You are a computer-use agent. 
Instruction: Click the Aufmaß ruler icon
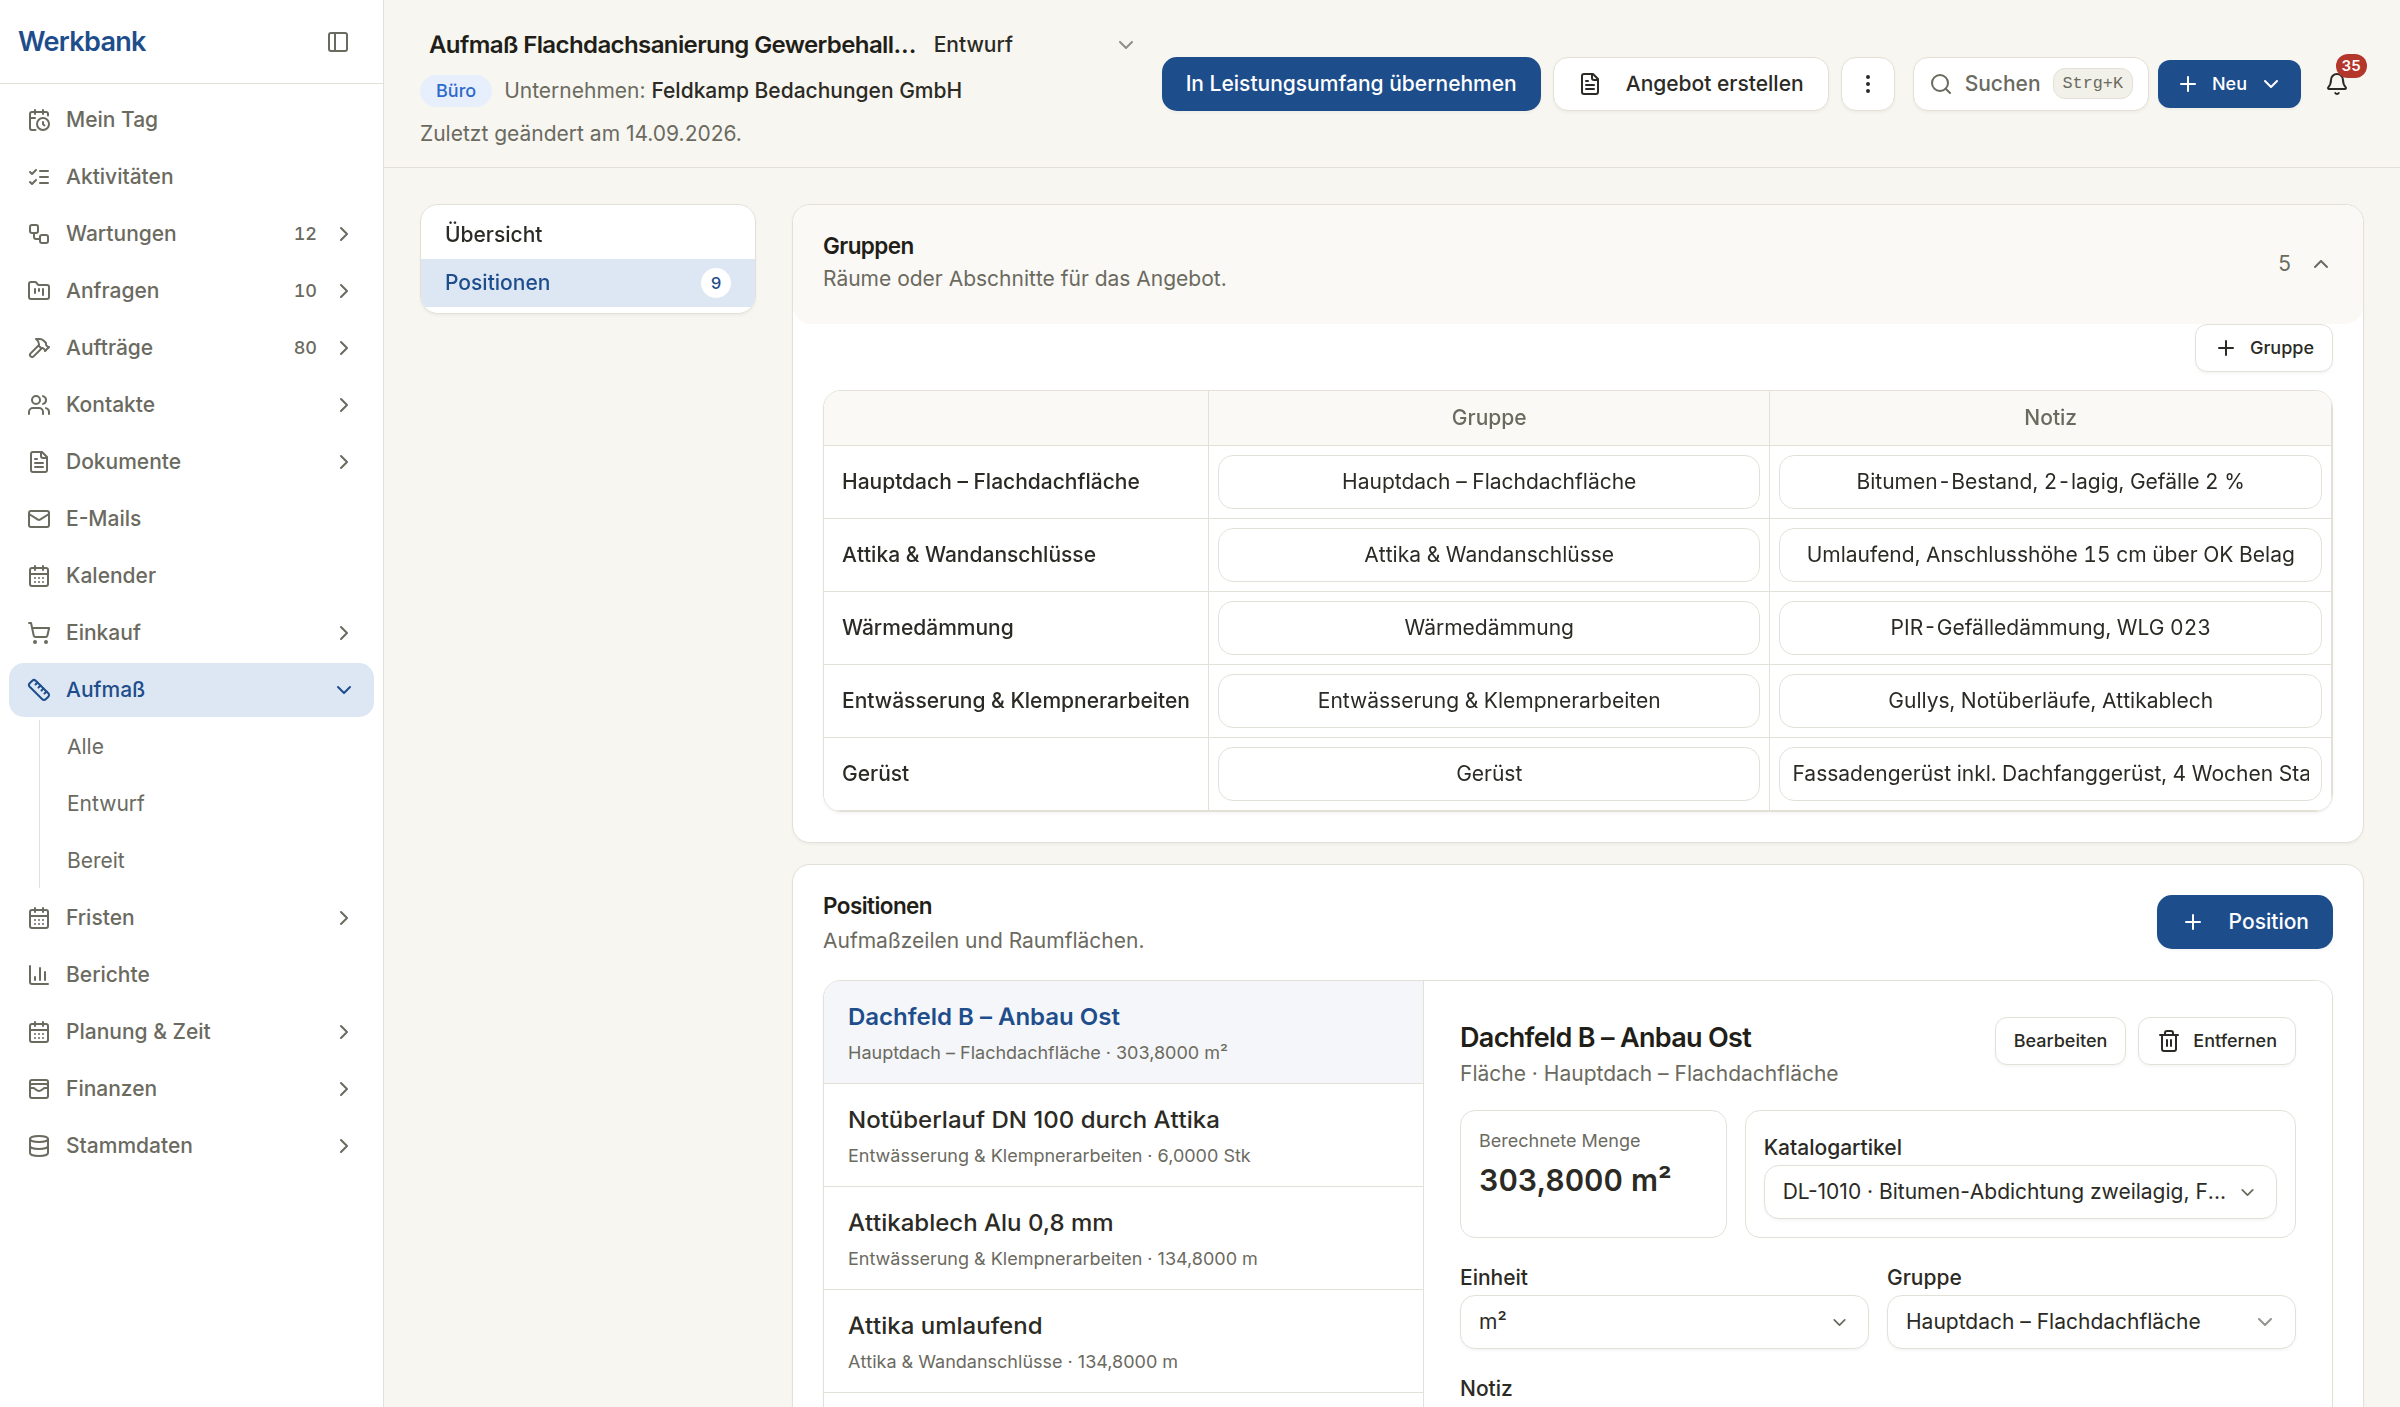pyautogui.click(x=39, y=690)
